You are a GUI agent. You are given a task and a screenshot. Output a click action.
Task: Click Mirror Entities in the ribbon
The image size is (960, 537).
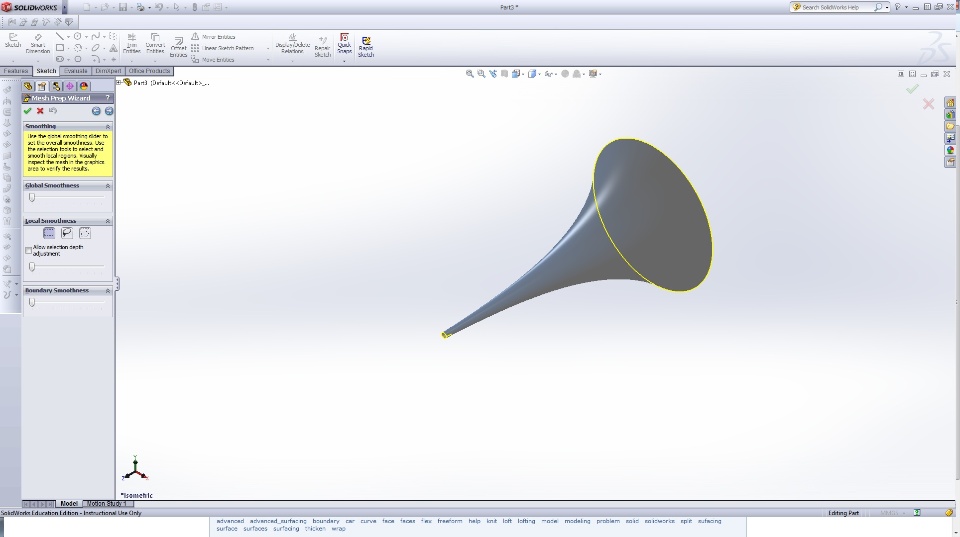214,37
